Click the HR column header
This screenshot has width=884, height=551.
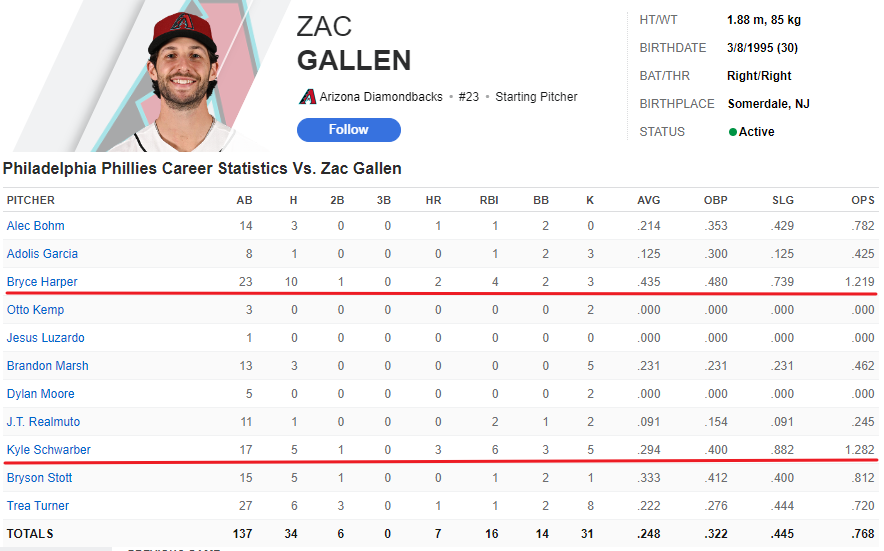pos(433,200)
